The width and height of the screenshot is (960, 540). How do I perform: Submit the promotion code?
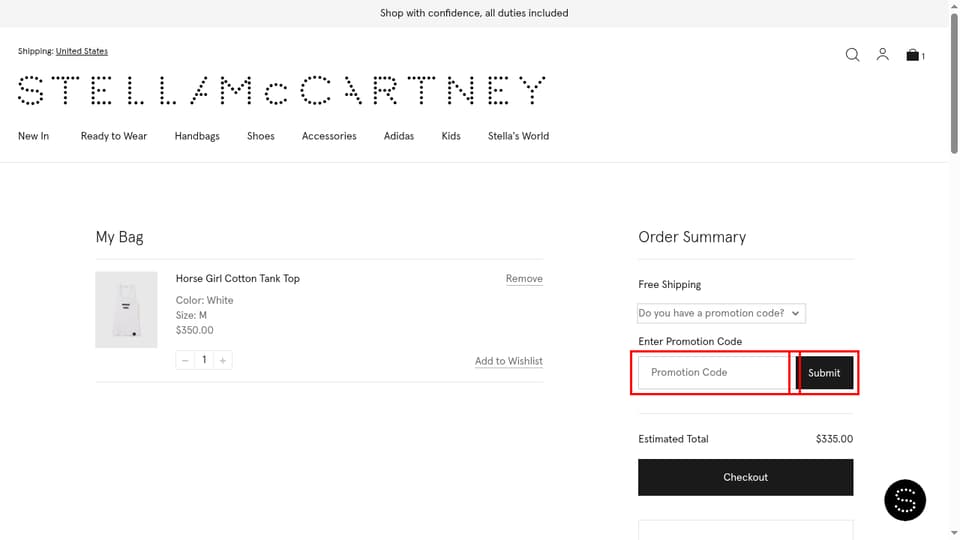tap(824, 373)
